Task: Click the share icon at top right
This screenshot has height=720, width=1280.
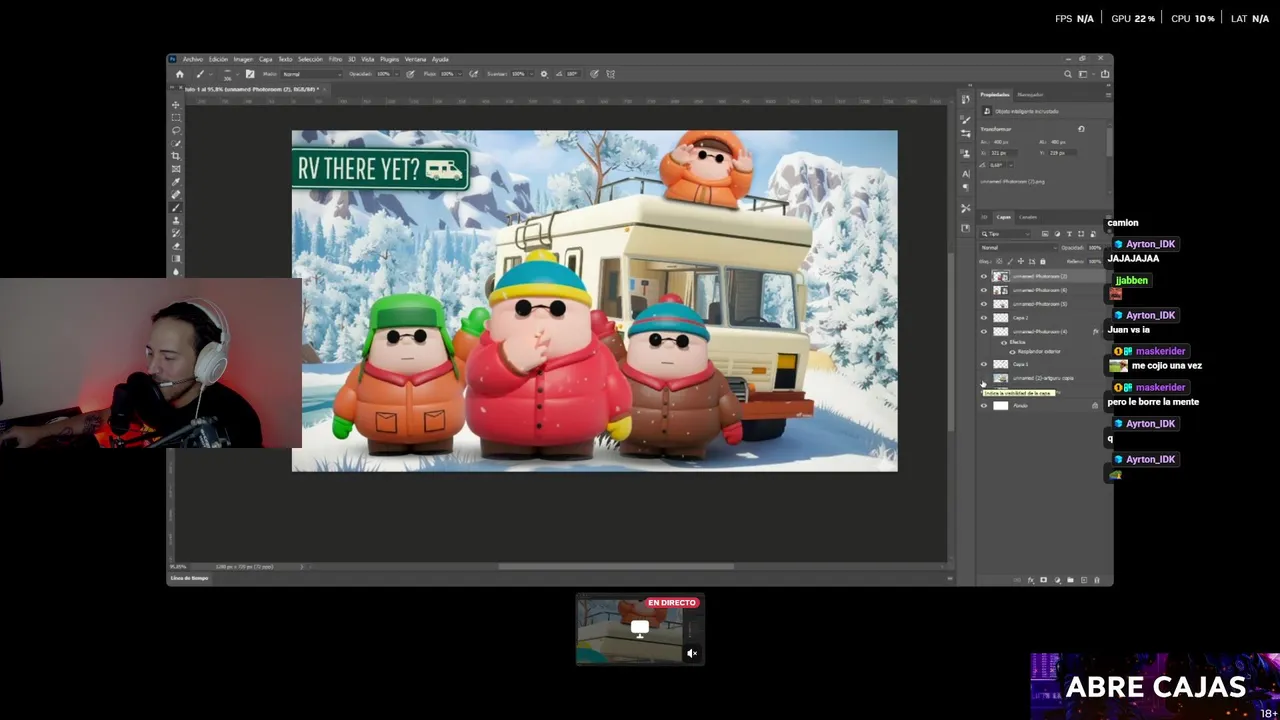Action: pyautogui.click(x=1105, y=74)
